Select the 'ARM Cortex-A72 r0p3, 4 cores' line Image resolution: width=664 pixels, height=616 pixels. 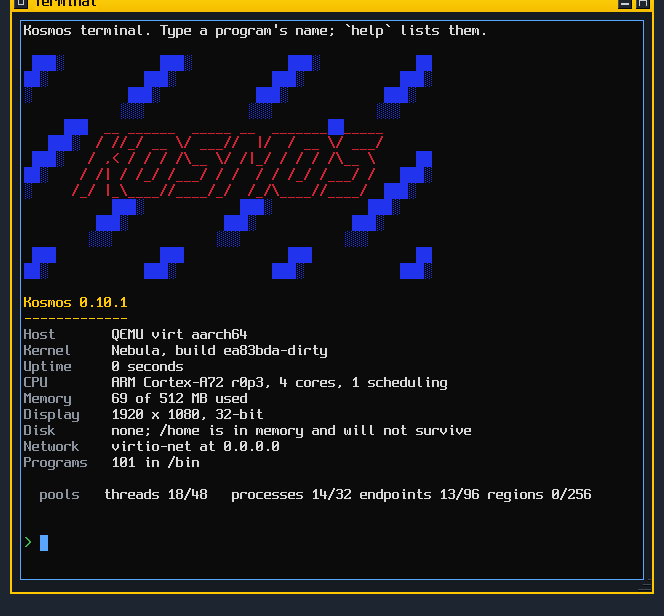point(279,383)
